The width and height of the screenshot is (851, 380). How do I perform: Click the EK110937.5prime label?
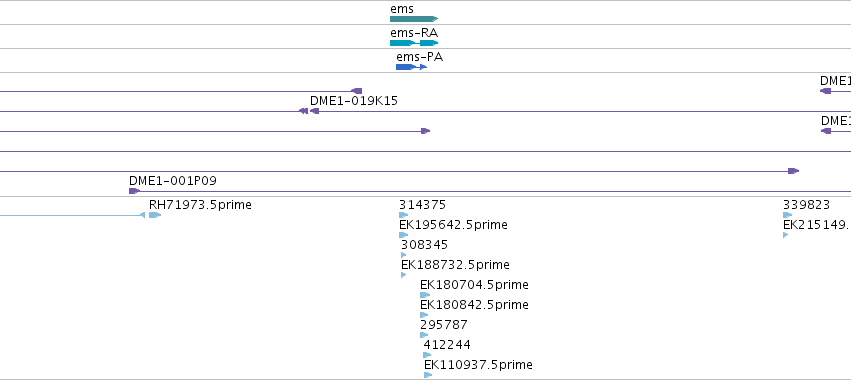tap(478, 365)
